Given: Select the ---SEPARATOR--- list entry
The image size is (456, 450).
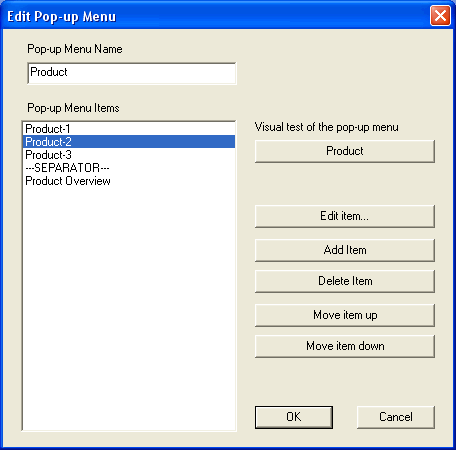Looking at the screenshot, I should pos(129,168).
